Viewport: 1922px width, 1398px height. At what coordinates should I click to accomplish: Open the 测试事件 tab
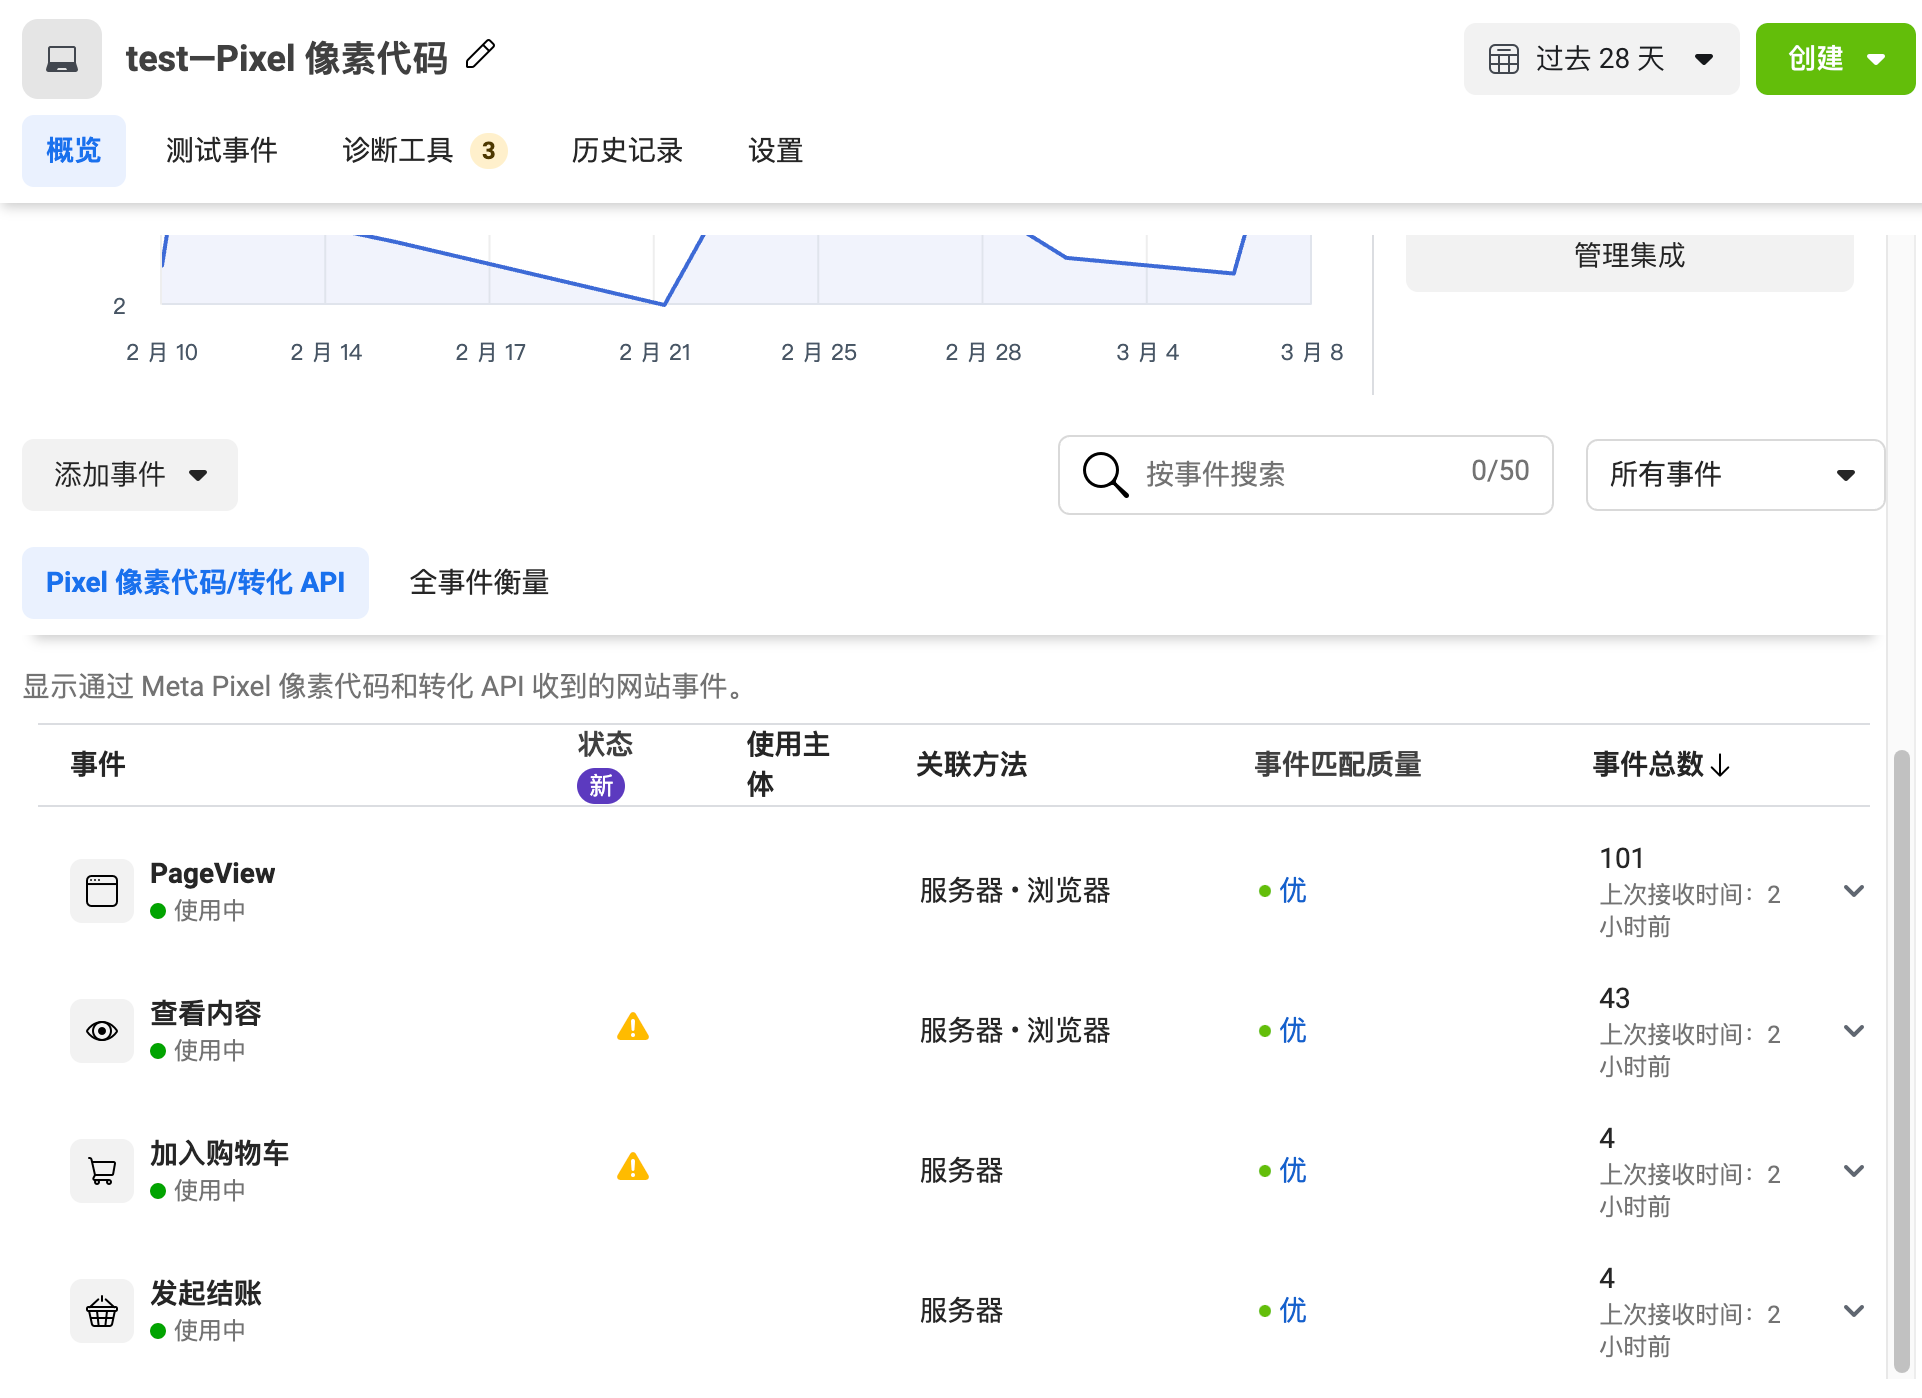point(221,151)
